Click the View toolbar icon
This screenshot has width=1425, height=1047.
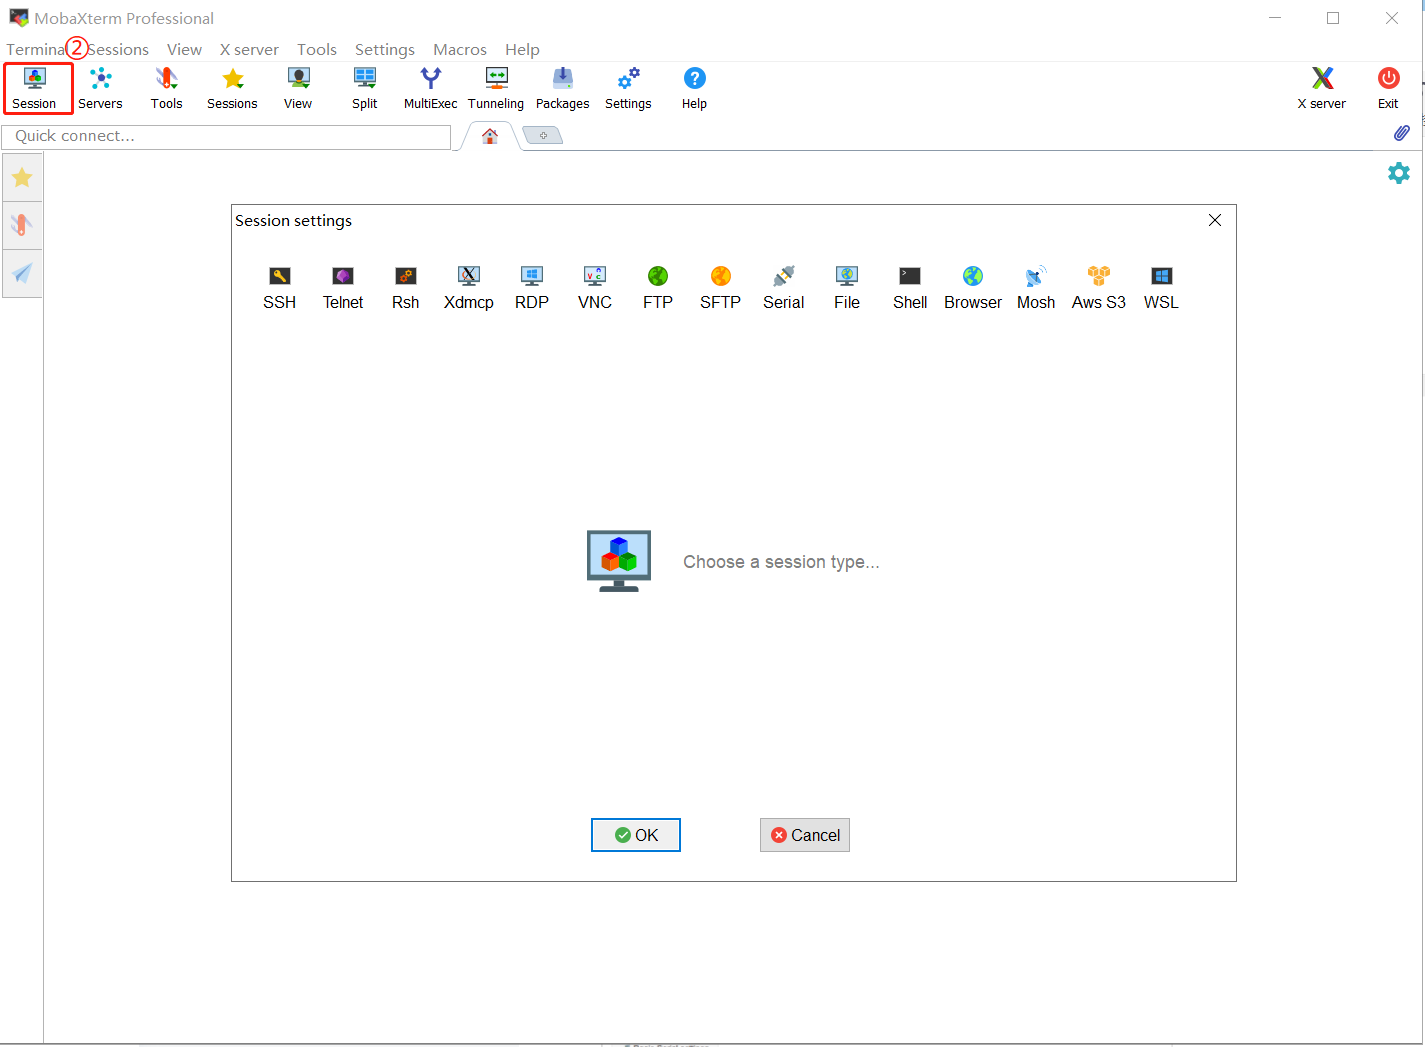coord(298,88)
